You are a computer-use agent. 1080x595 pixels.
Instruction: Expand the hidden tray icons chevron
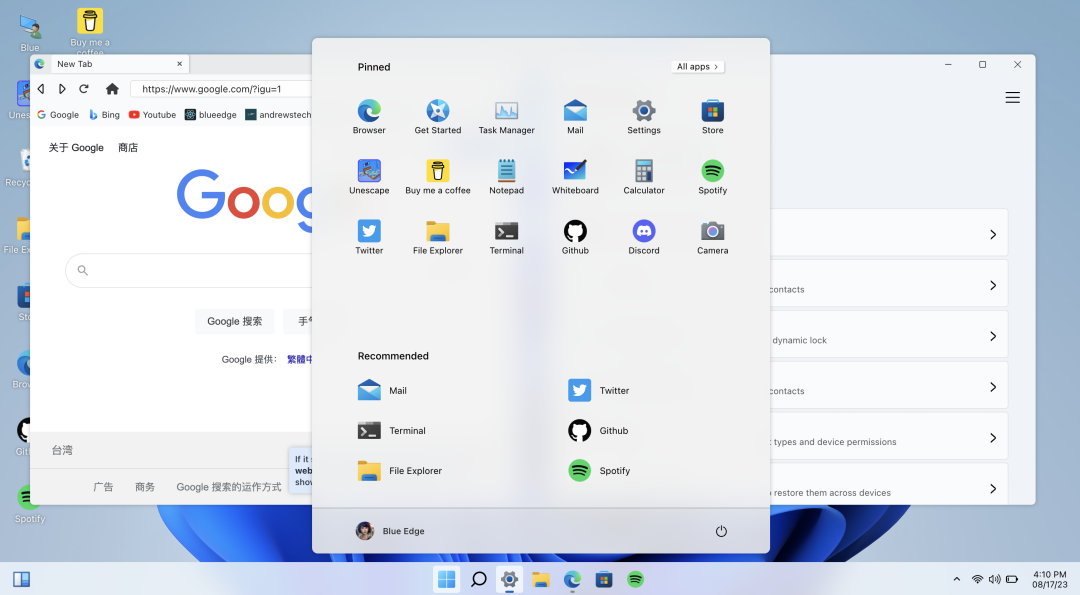pos(956,579)
